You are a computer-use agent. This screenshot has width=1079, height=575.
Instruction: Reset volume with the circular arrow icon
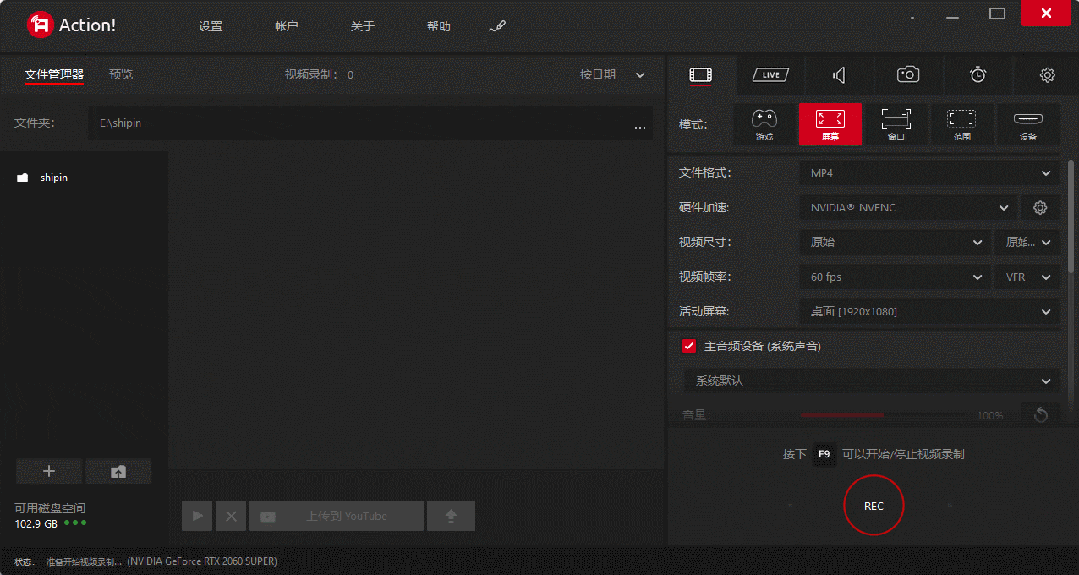[1040, 415]
